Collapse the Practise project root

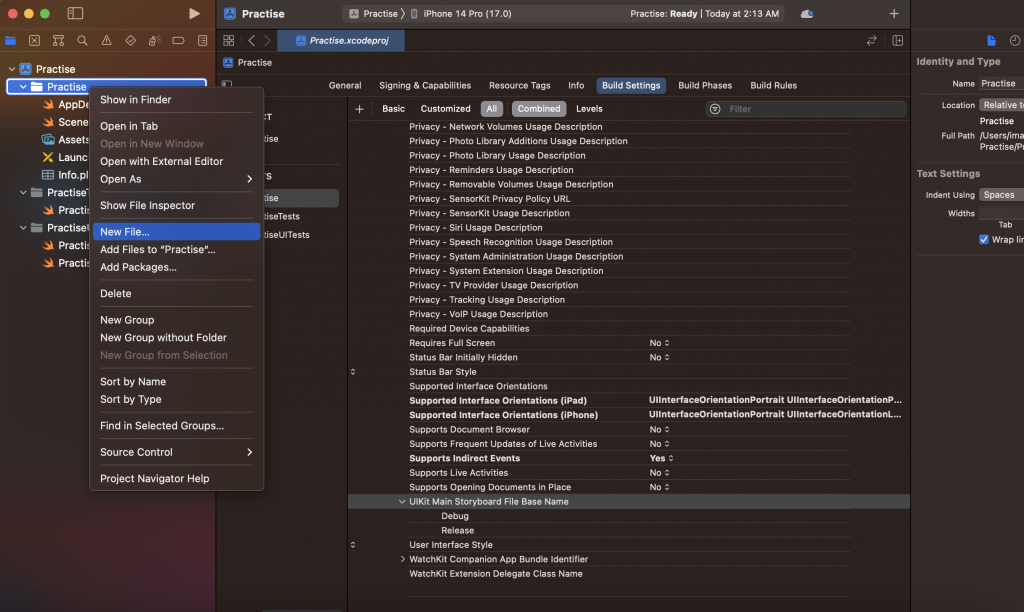coord(12,69)
